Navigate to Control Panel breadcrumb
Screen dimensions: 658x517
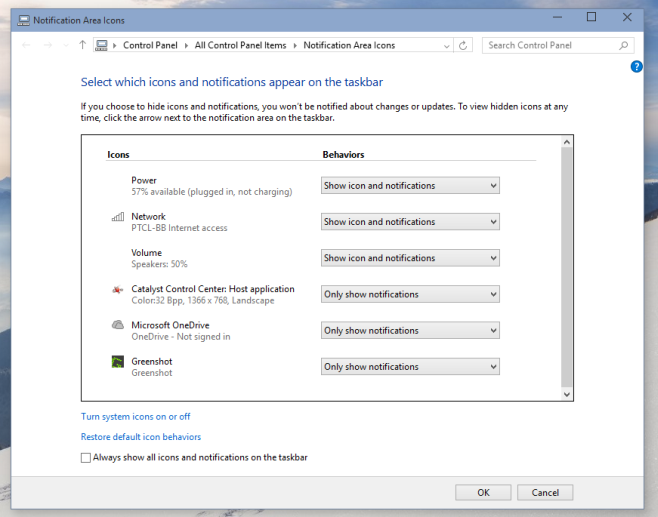click(150, 45)
